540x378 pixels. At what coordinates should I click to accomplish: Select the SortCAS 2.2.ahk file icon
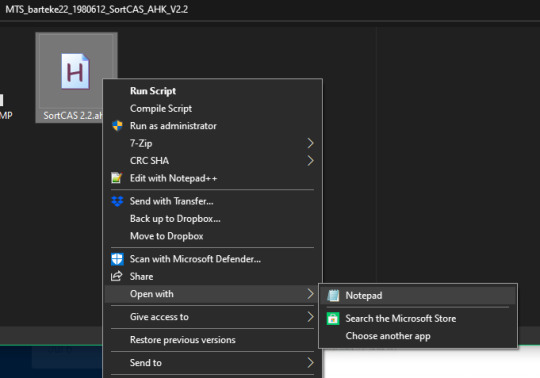coord(75,72)
